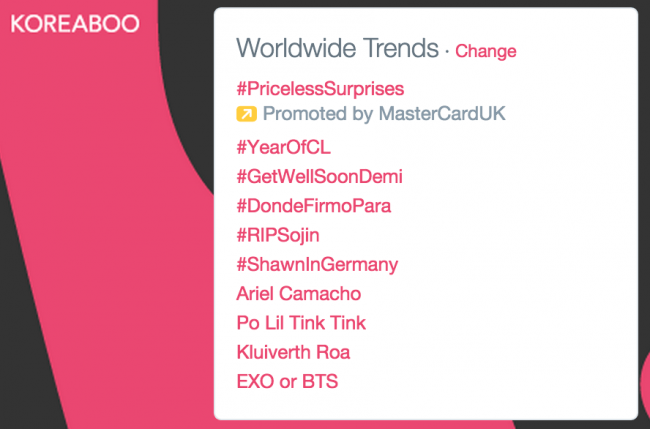Click Change next to Worldwide Trends
The image size is (650, 429).
486,51
